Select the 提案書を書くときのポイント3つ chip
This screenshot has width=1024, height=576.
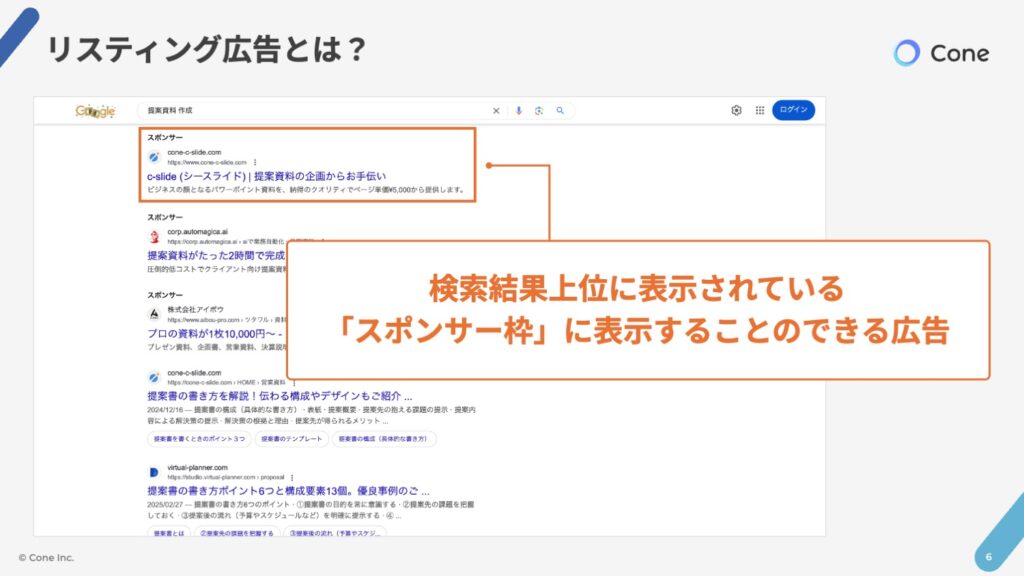199,439
